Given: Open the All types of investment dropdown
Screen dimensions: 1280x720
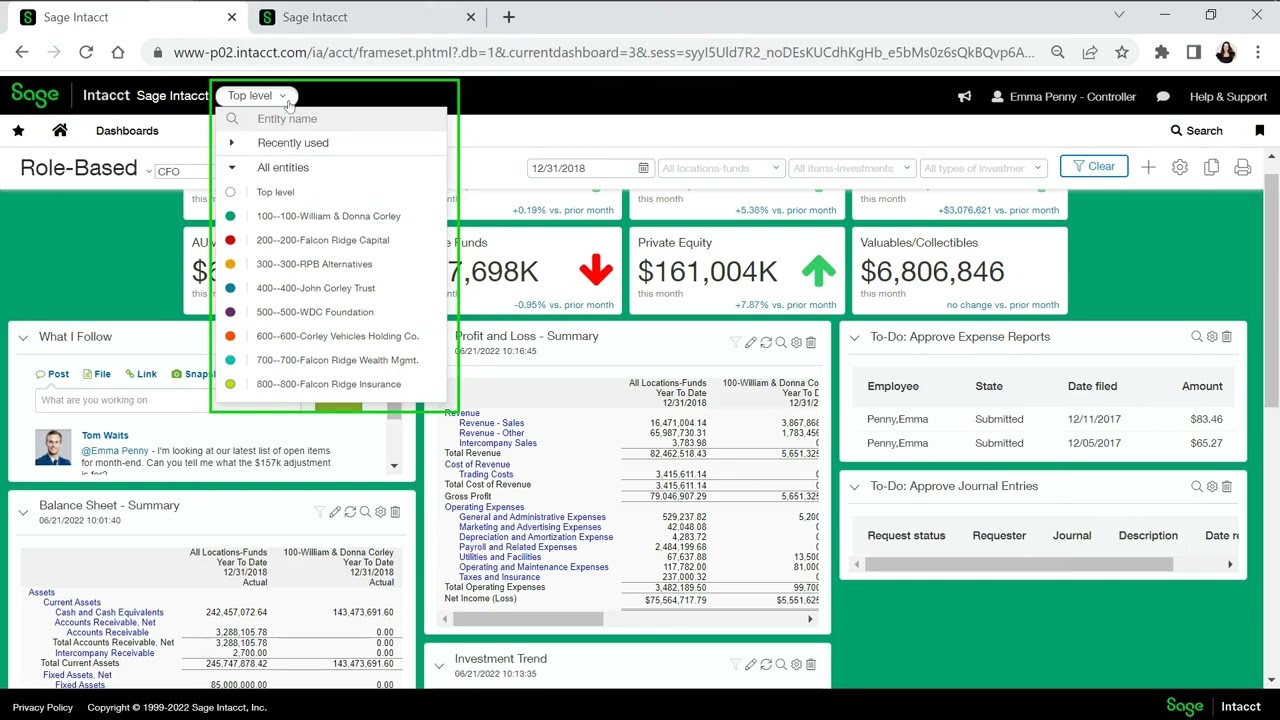Looking at the screenshot, I should pos(983,168).
